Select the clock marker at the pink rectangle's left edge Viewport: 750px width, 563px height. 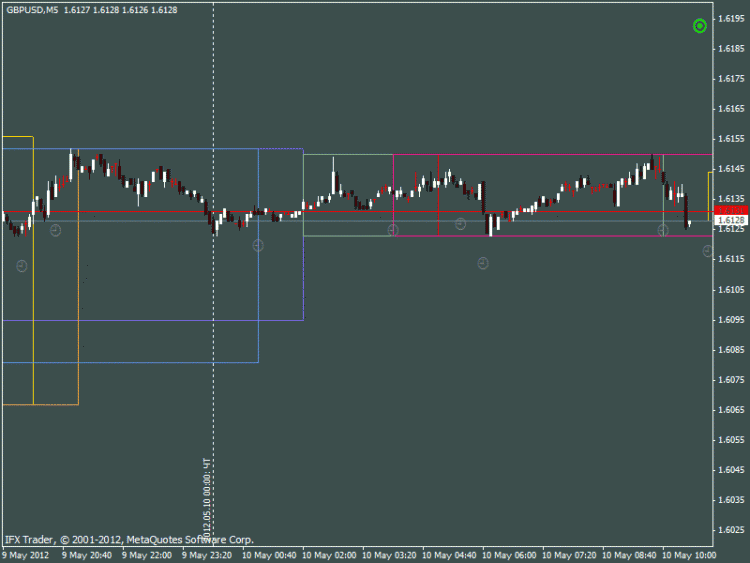pyautogui.click(x=393, y=230)
